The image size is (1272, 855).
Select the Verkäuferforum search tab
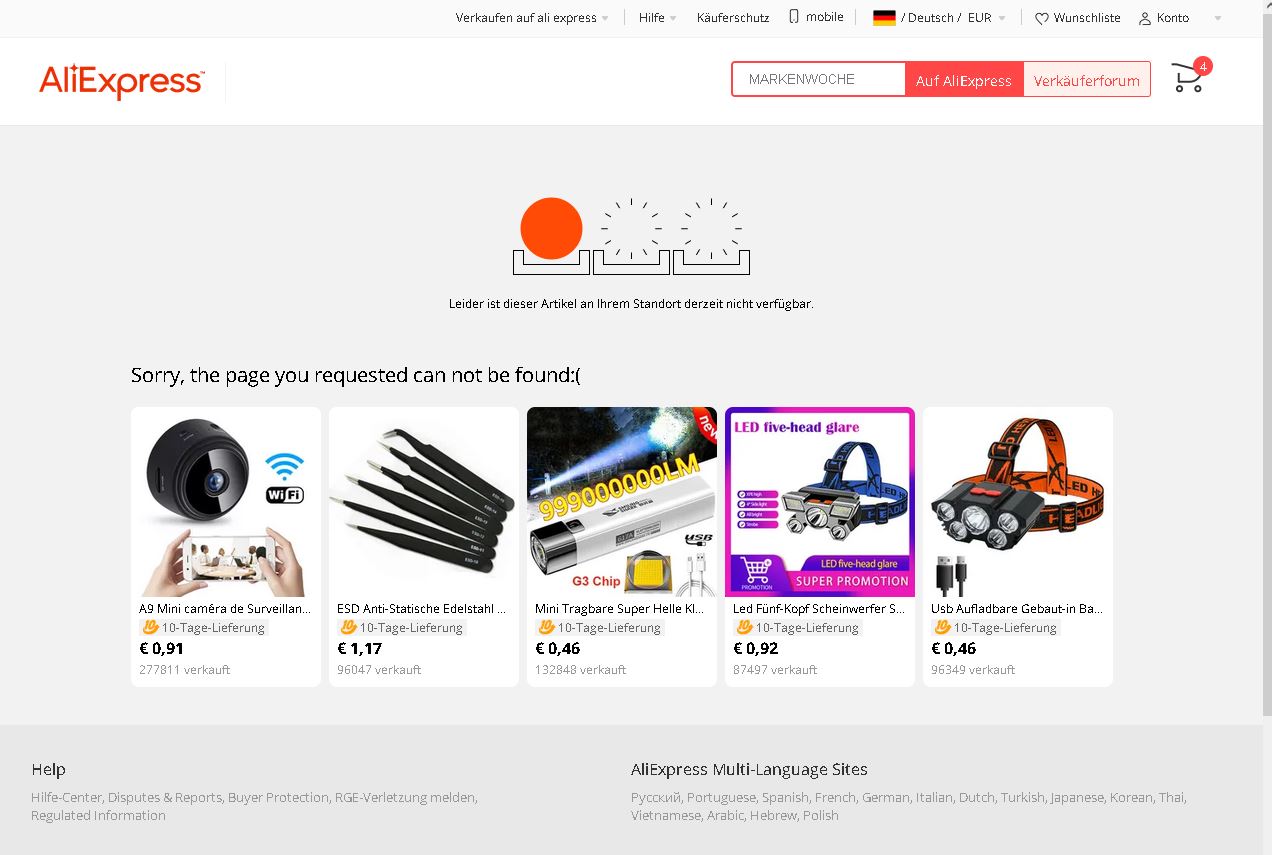coord(1087,80)
